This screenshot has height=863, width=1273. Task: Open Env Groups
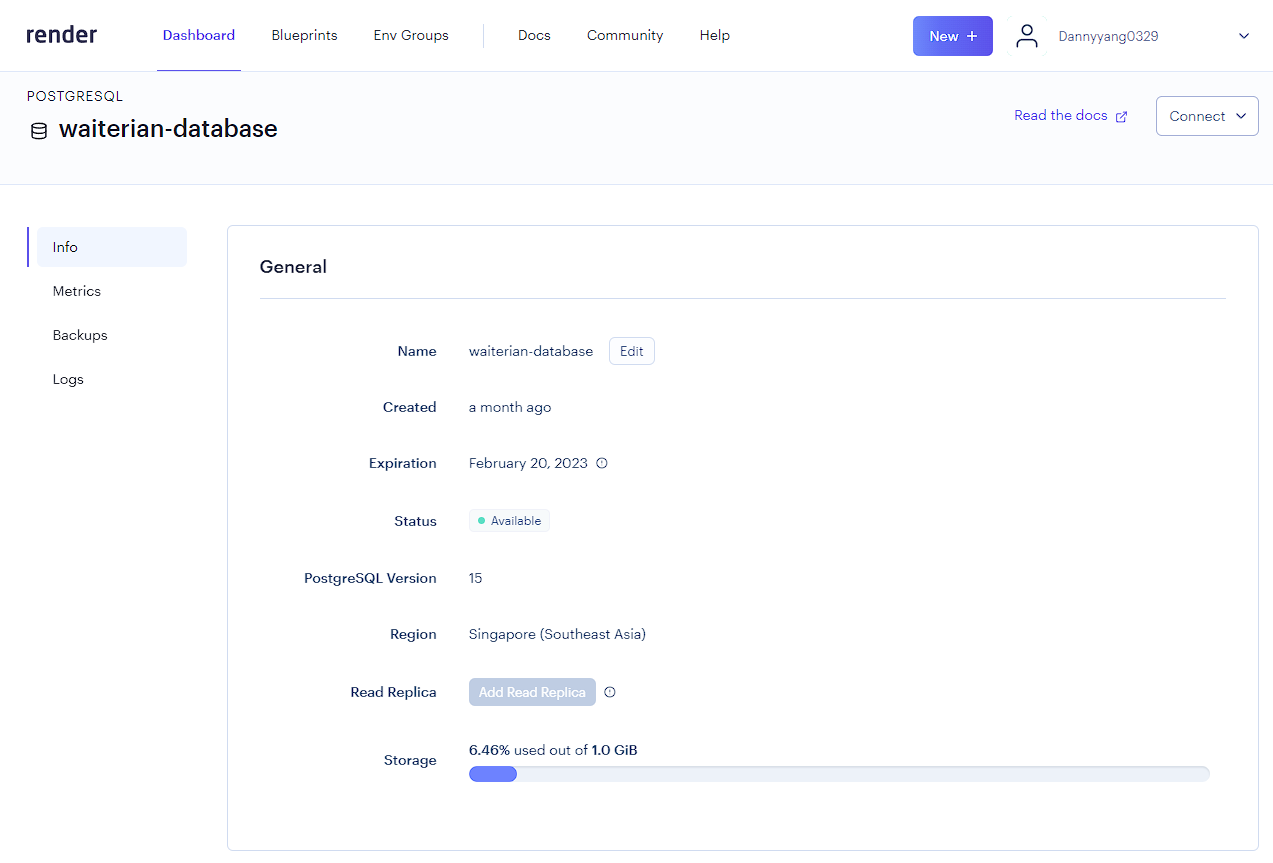click(411, 35)
